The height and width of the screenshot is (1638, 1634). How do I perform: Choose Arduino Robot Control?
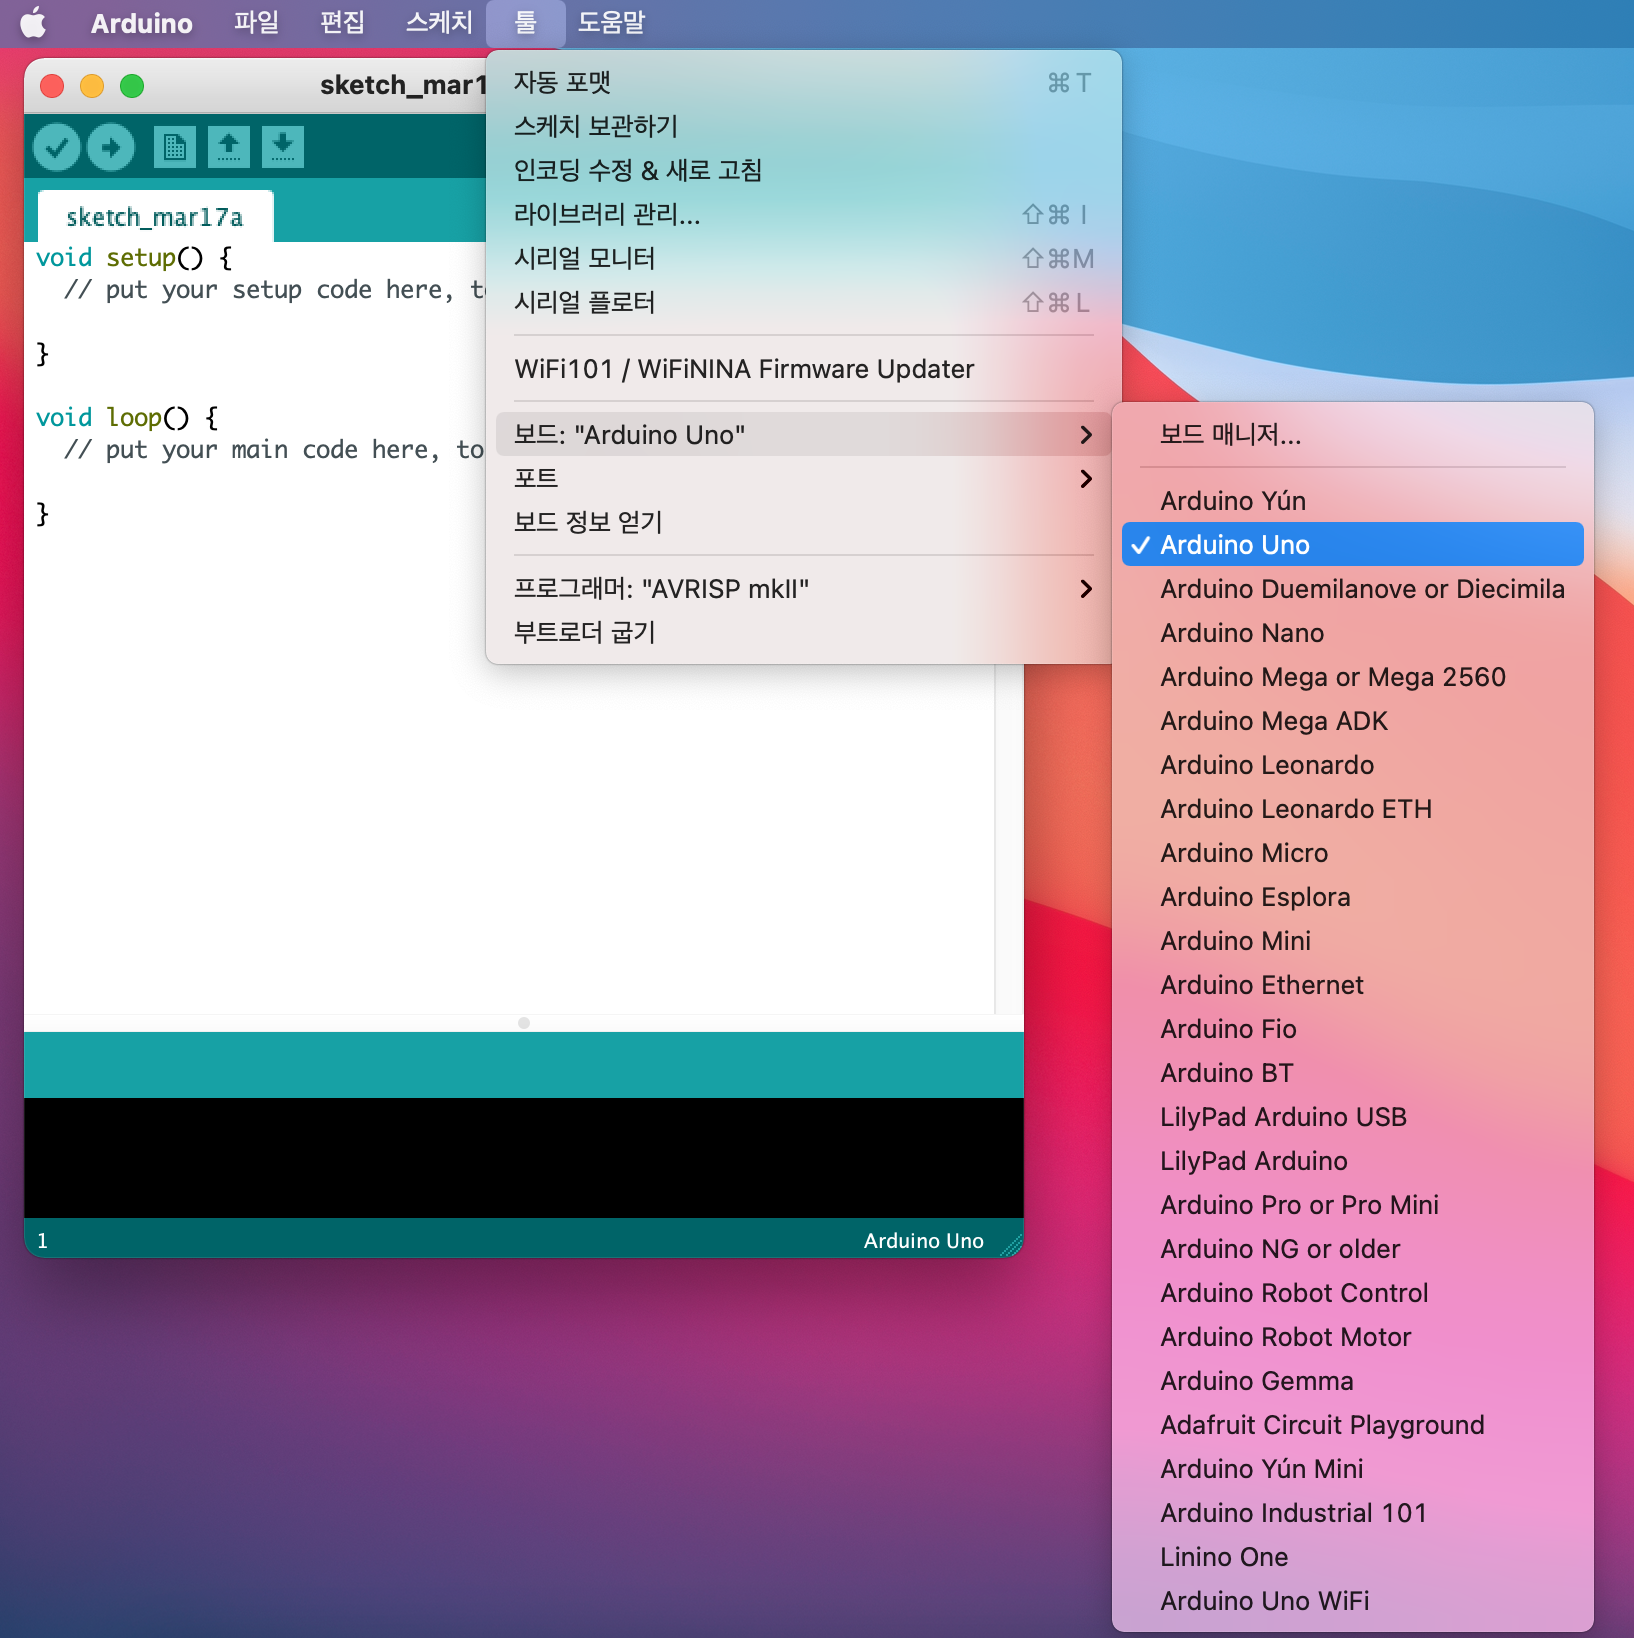pos(1352,1292)
